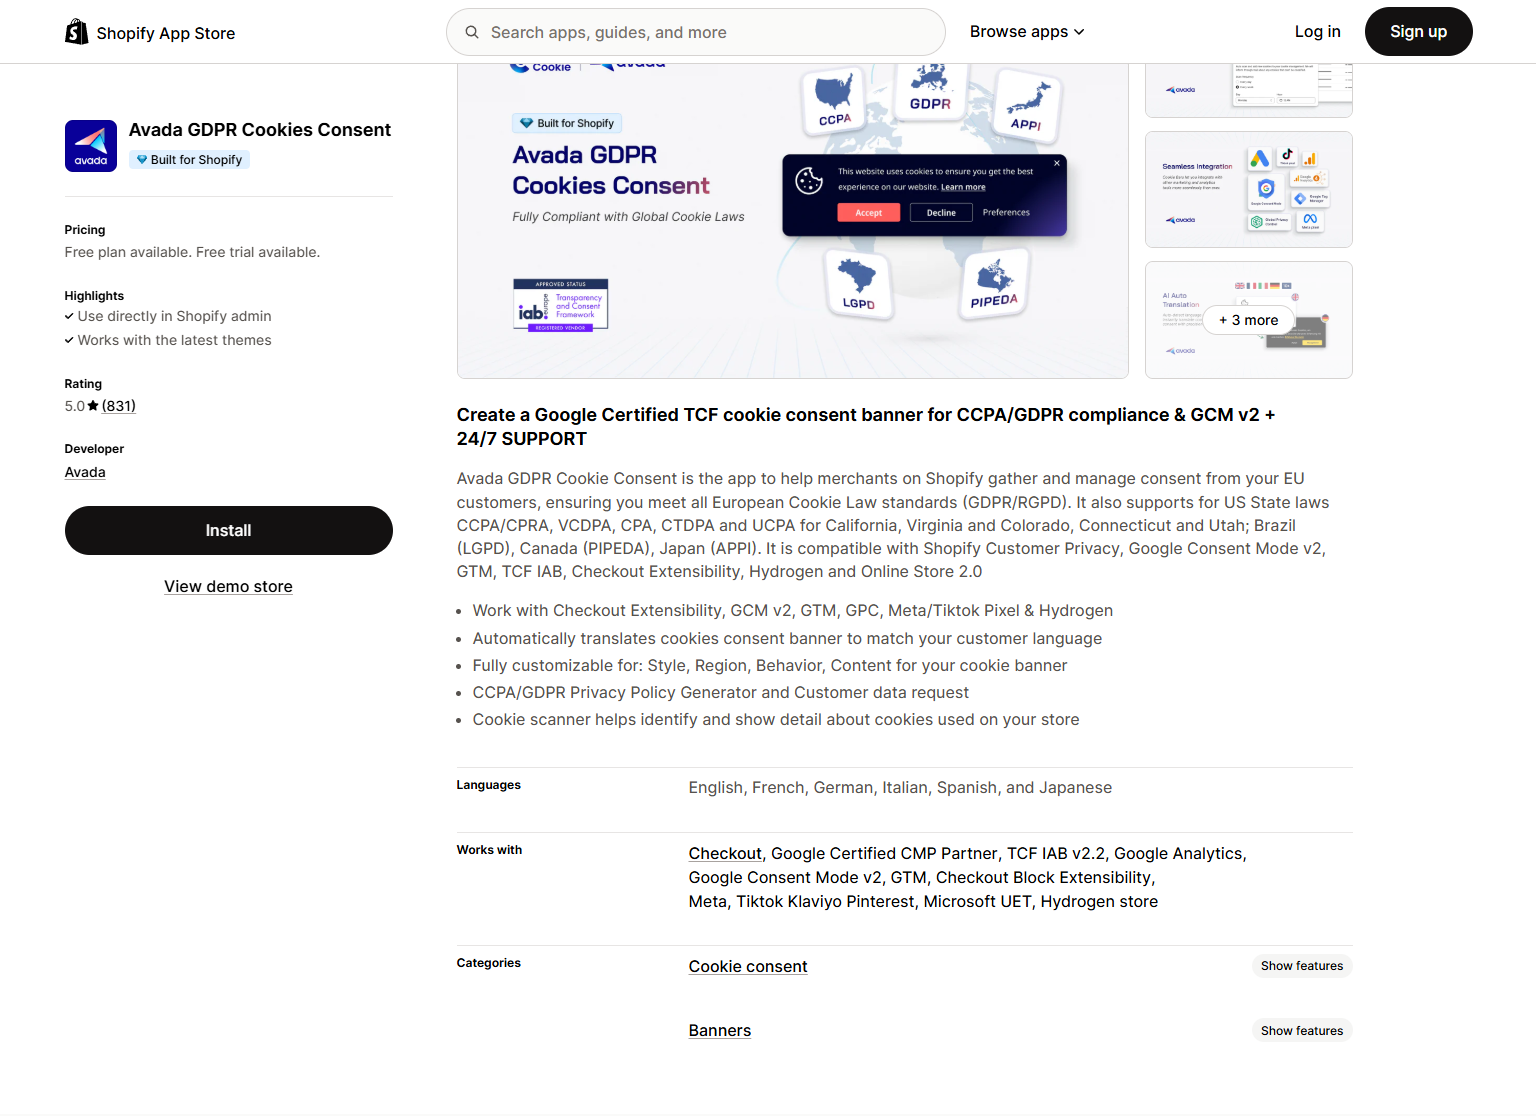Screen dimensions: 1536x1116
Task: Click the CCPA map tile in image
Action: pyautogui.click(x=834, y=102)
